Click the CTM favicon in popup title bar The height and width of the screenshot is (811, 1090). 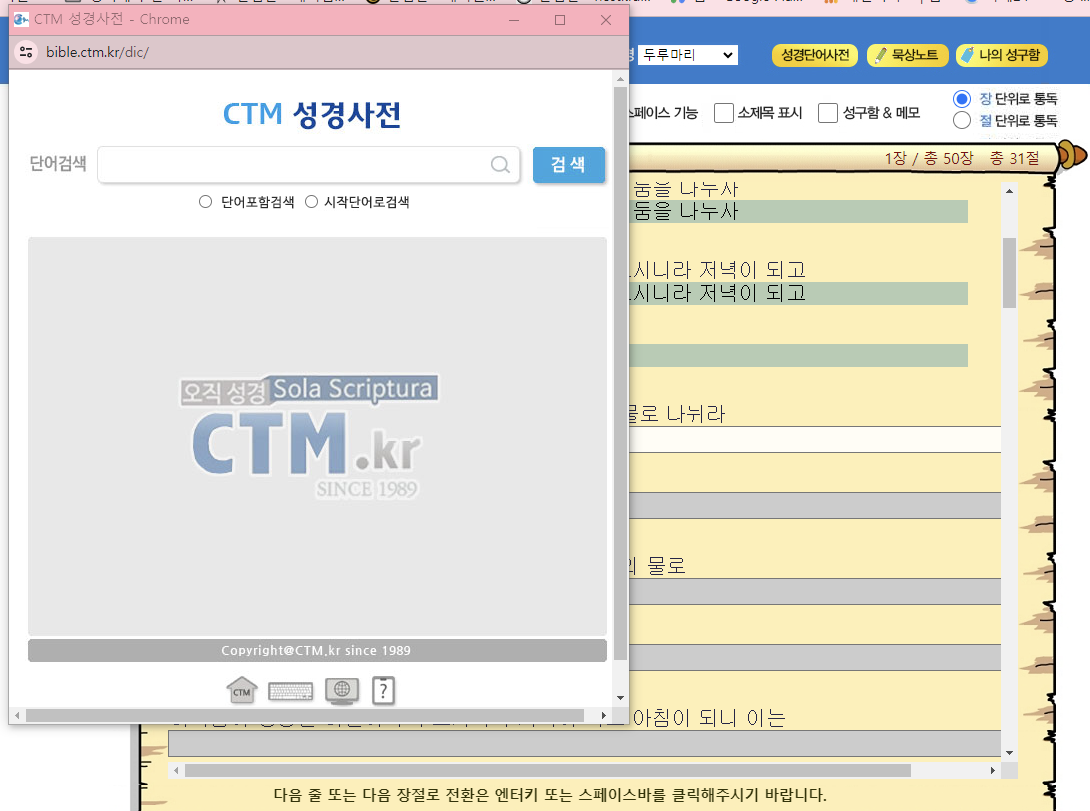pos(22,19)
